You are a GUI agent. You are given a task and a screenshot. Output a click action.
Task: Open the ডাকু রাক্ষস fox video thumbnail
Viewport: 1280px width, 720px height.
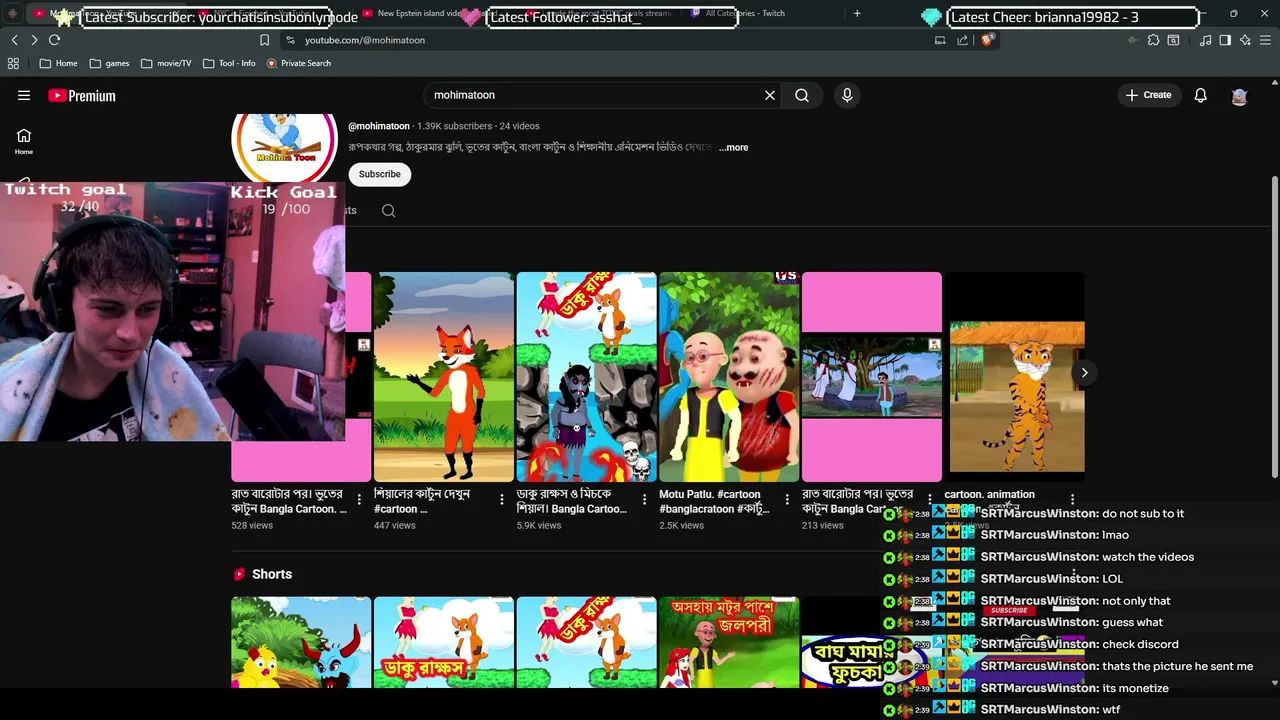click(586, 377)
